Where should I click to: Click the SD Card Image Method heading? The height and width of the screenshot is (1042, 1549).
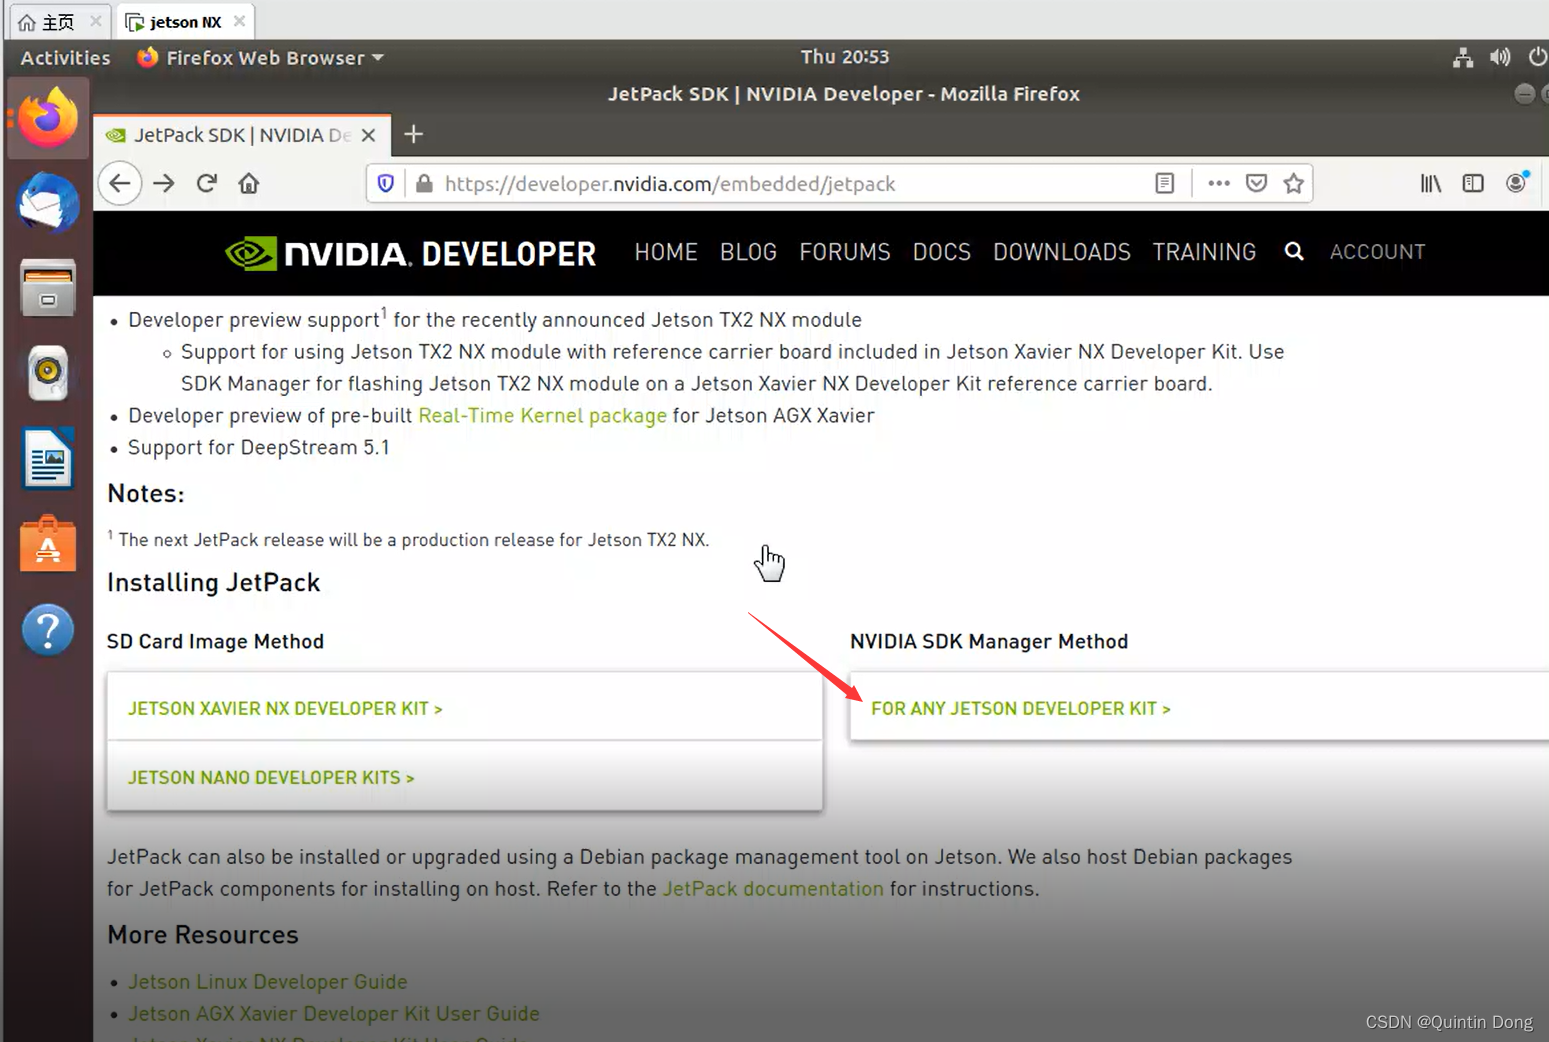pos(215,641)
